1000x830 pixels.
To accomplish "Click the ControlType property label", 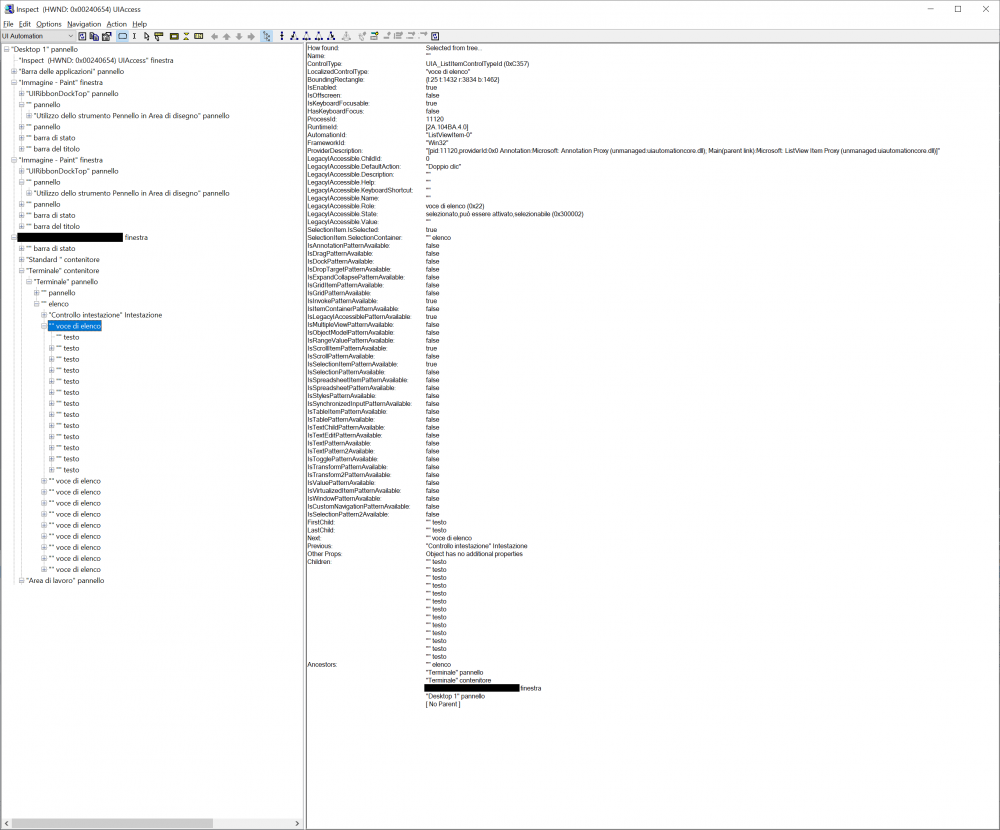I will coord(325,64).
